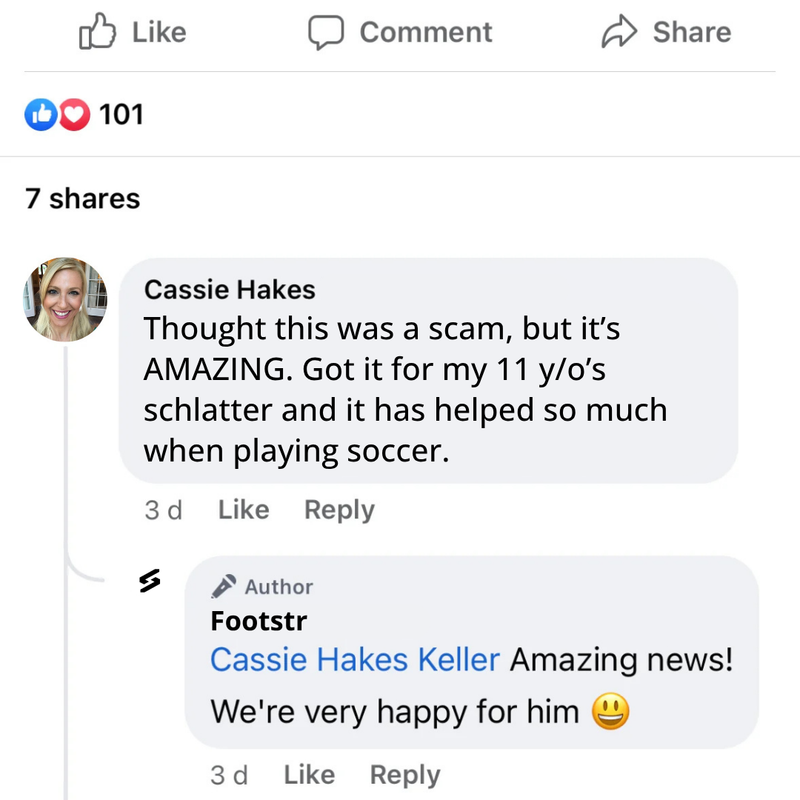Viewport: 800px width, 800px height.
Task: Click the Comment speech bubble icon
Action: [326, 32]
